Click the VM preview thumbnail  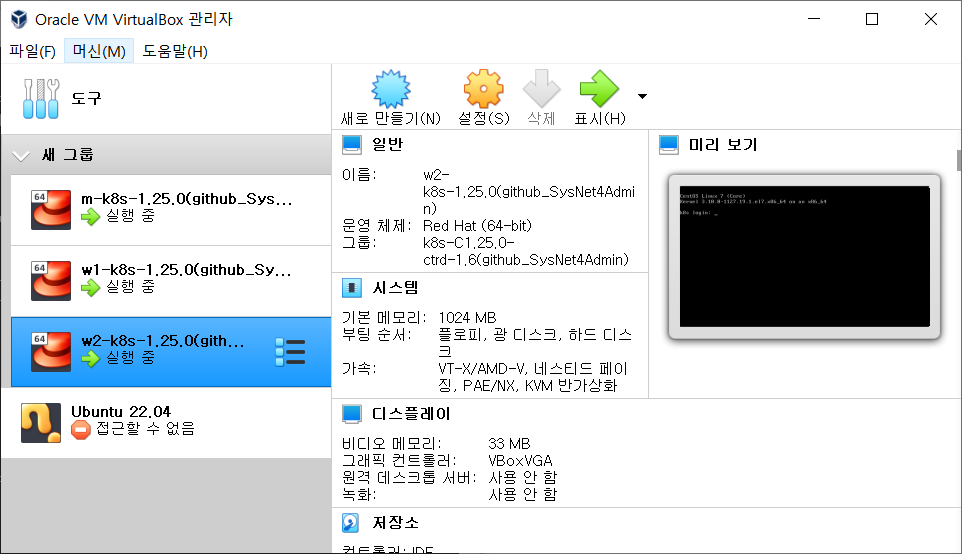[804, 256]
